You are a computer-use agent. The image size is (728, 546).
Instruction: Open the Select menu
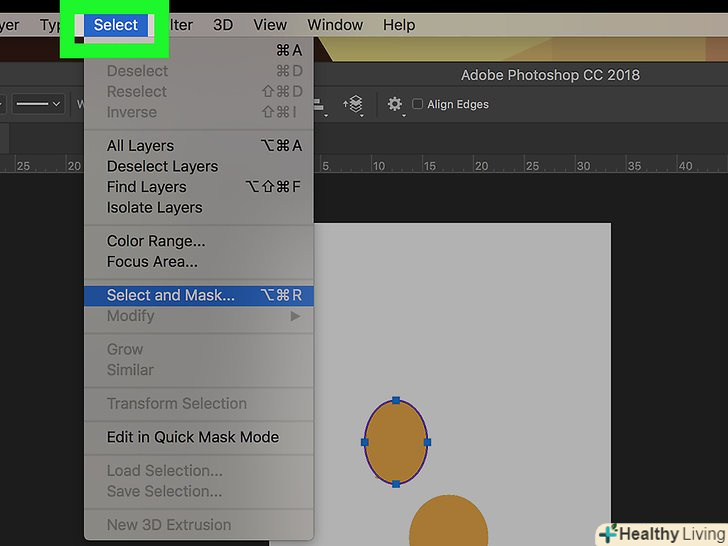115,25
